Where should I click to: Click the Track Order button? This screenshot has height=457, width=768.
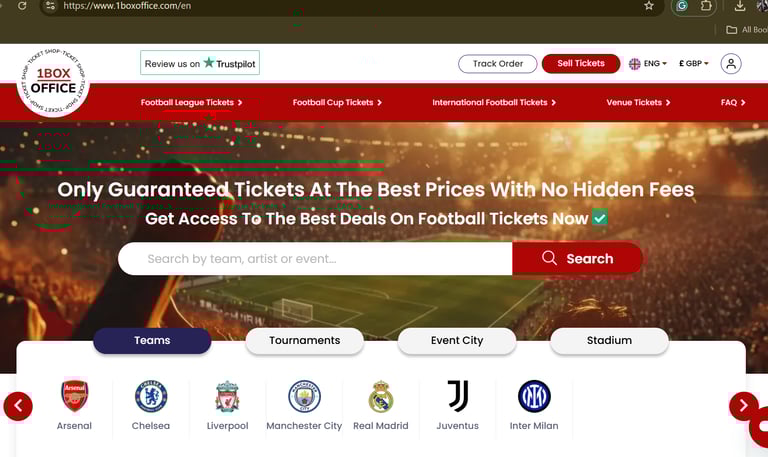point(498,64)
